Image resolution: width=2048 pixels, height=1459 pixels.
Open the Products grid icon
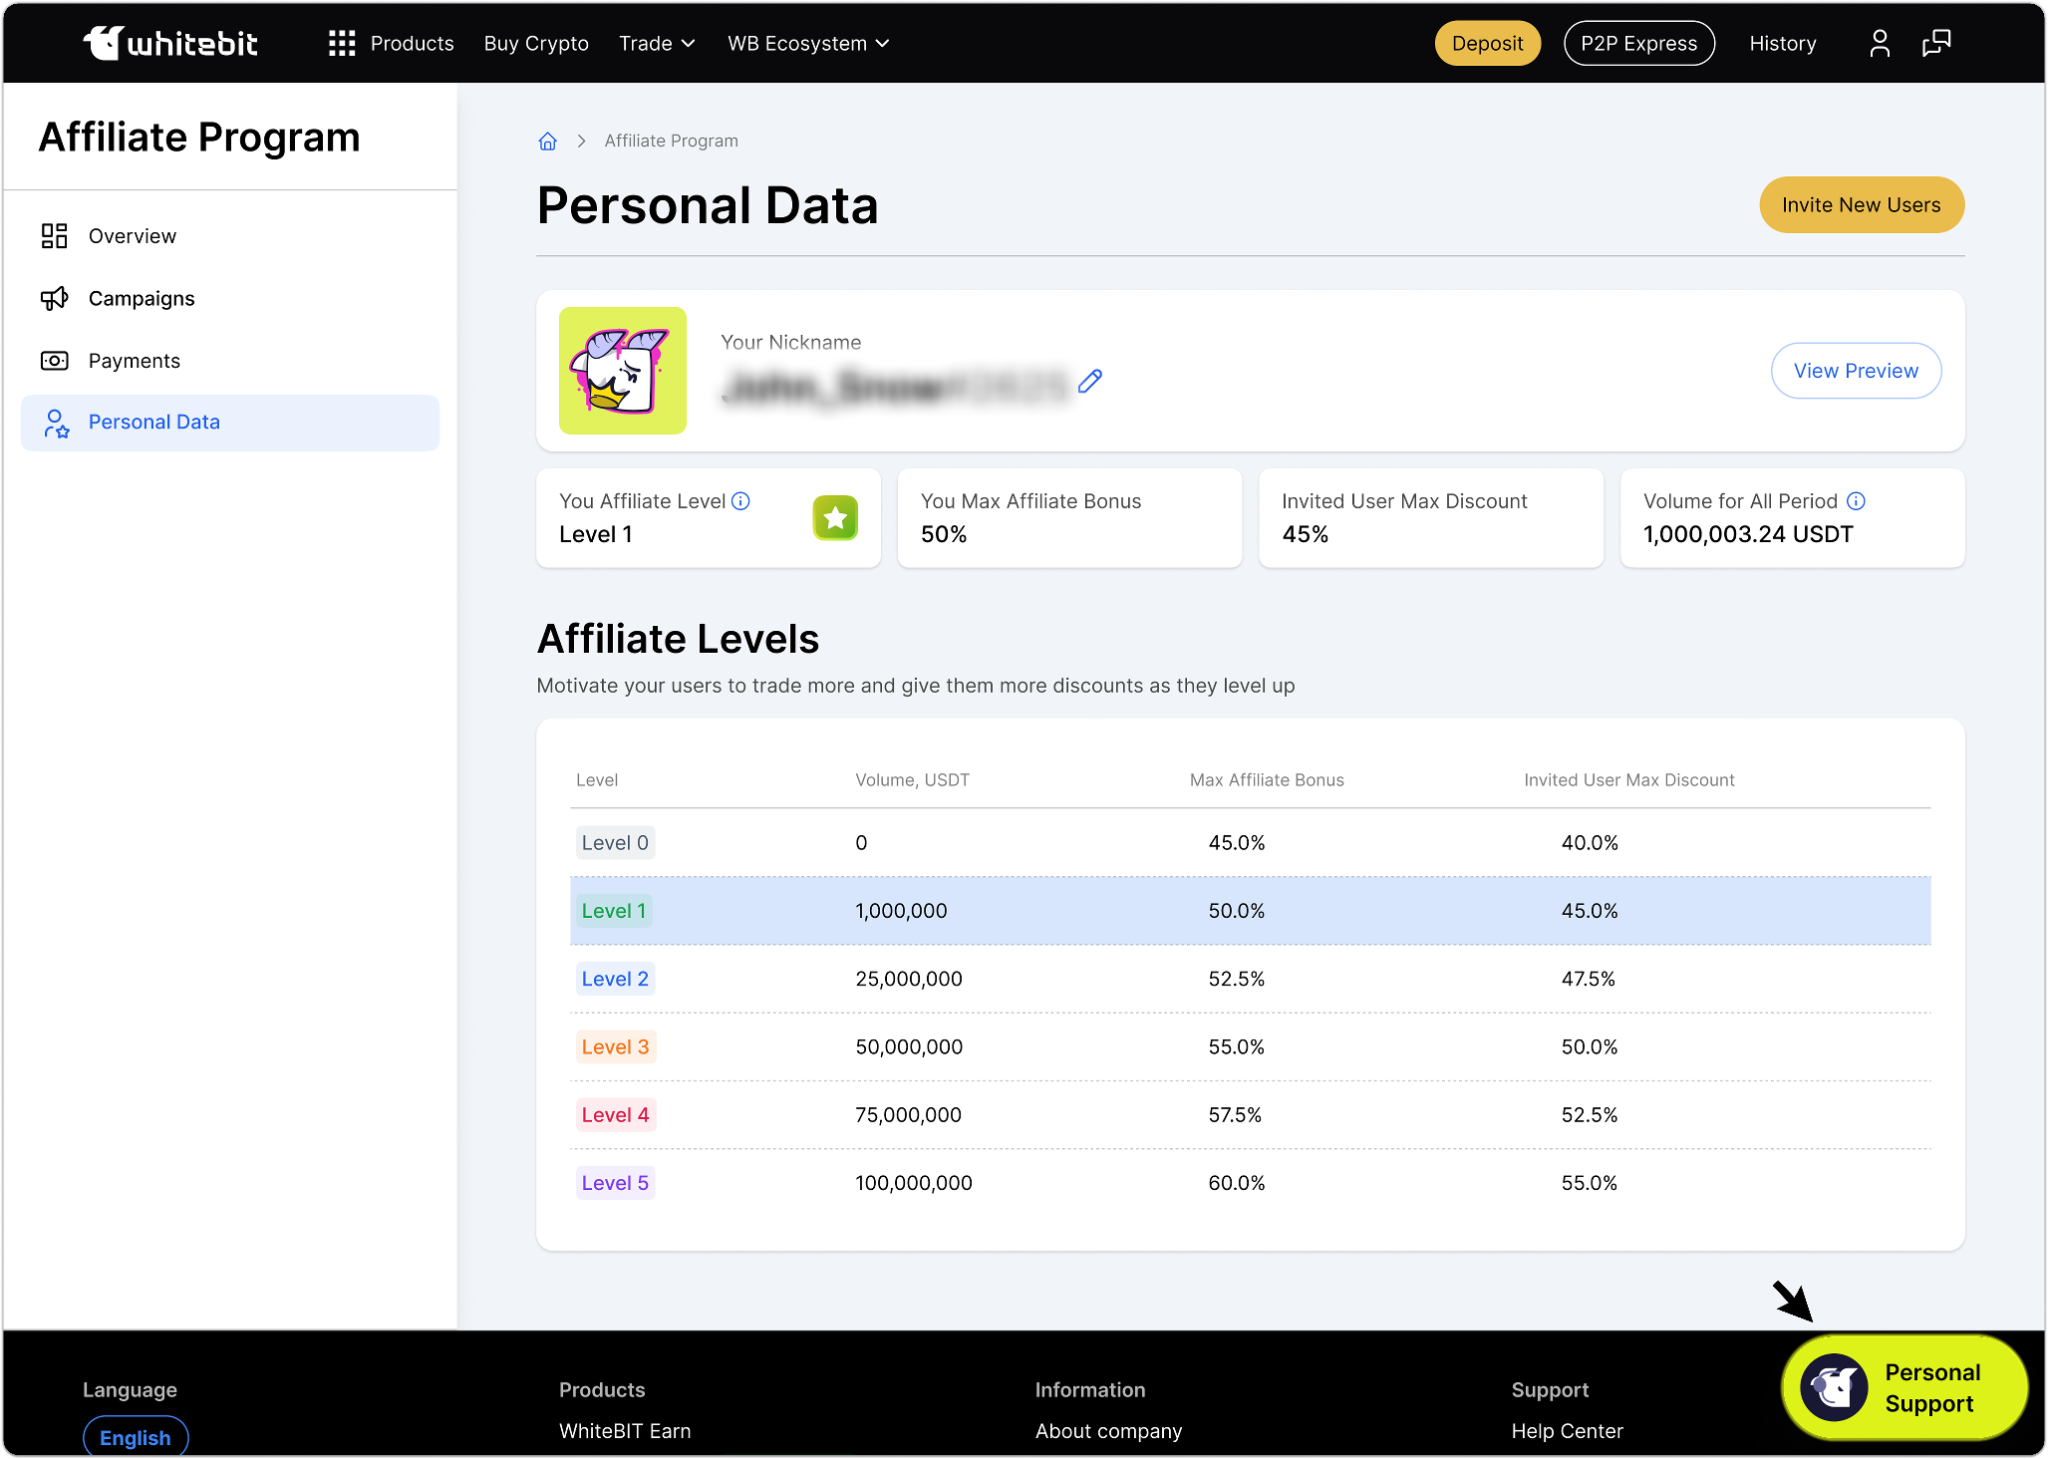(342, 43)
